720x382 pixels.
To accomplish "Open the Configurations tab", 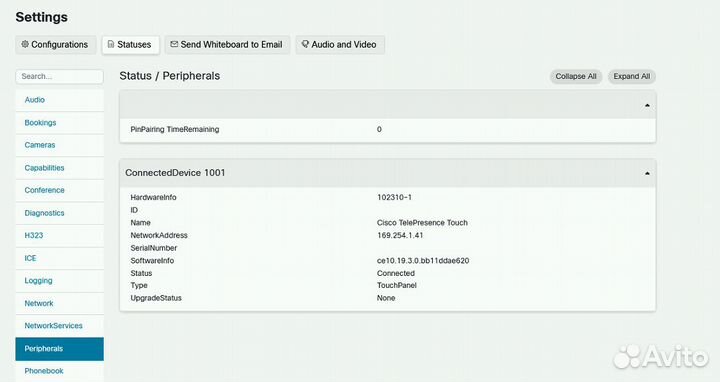I will (56, 45).
